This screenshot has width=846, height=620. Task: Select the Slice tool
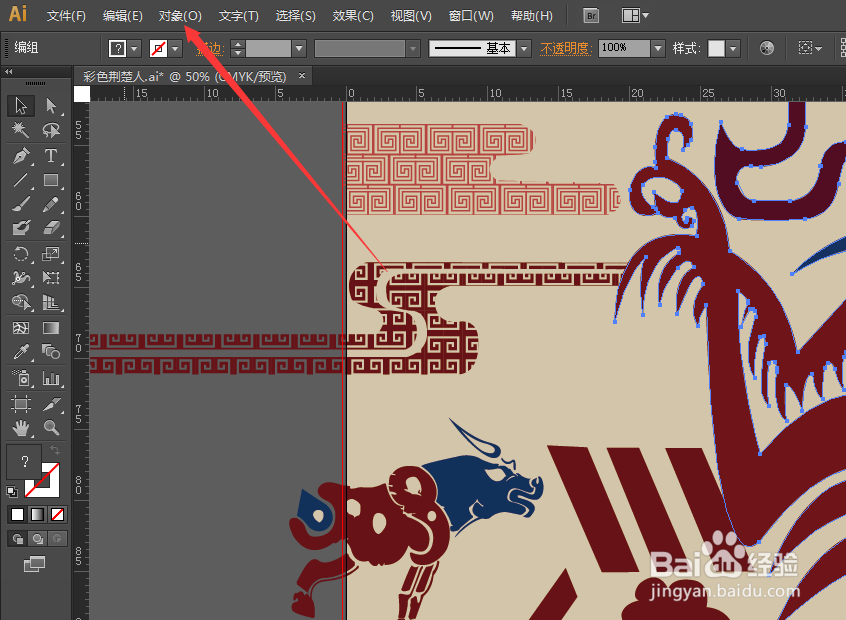pos(51,404)
